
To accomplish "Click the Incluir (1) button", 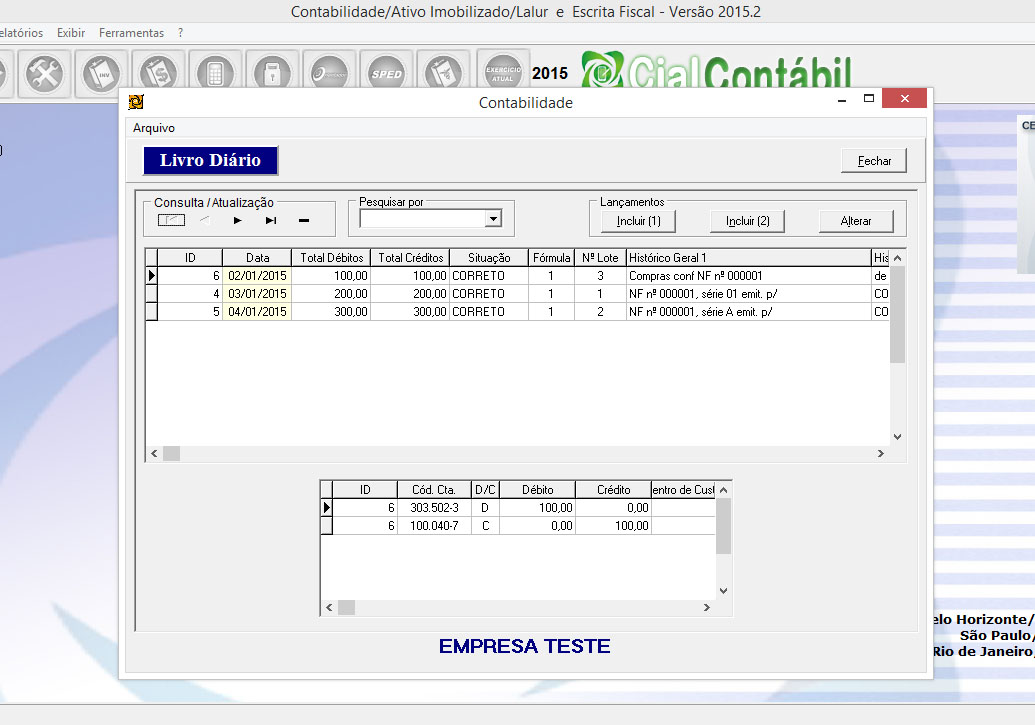I will click(x=638, y=221).
